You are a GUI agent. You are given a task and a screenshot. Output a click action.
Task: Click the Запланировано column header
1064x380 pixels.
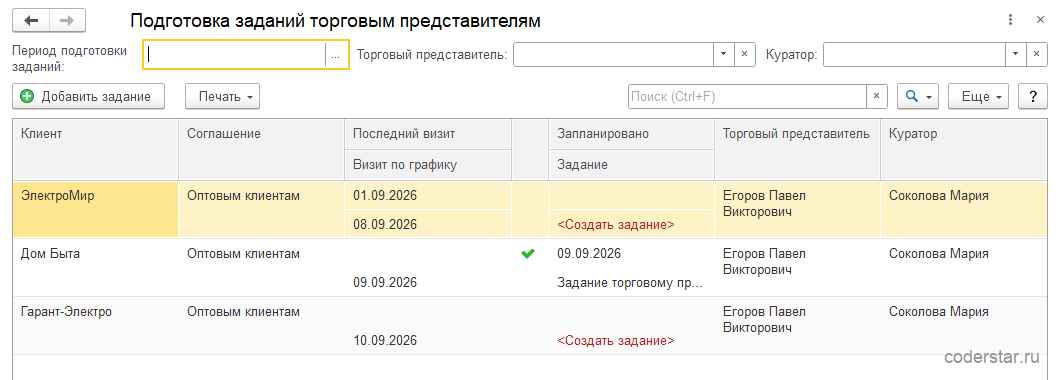[631, 134]
